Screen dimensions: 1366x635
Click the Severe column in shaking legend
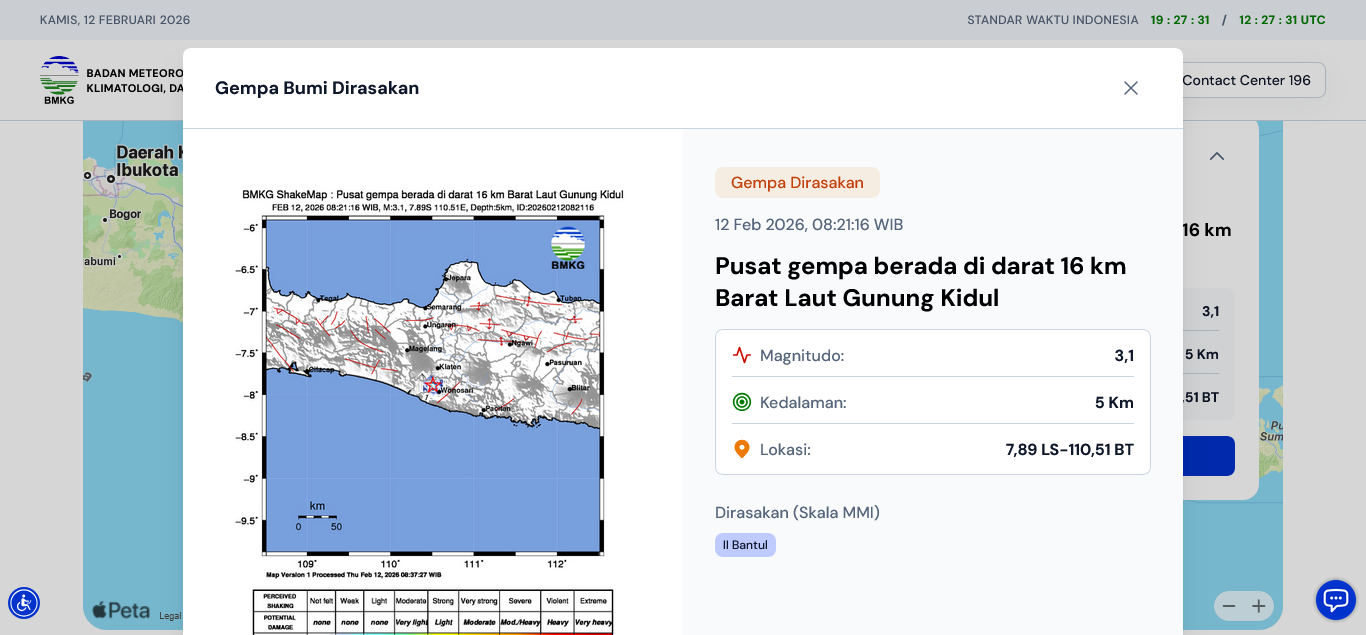pos(519,601)
